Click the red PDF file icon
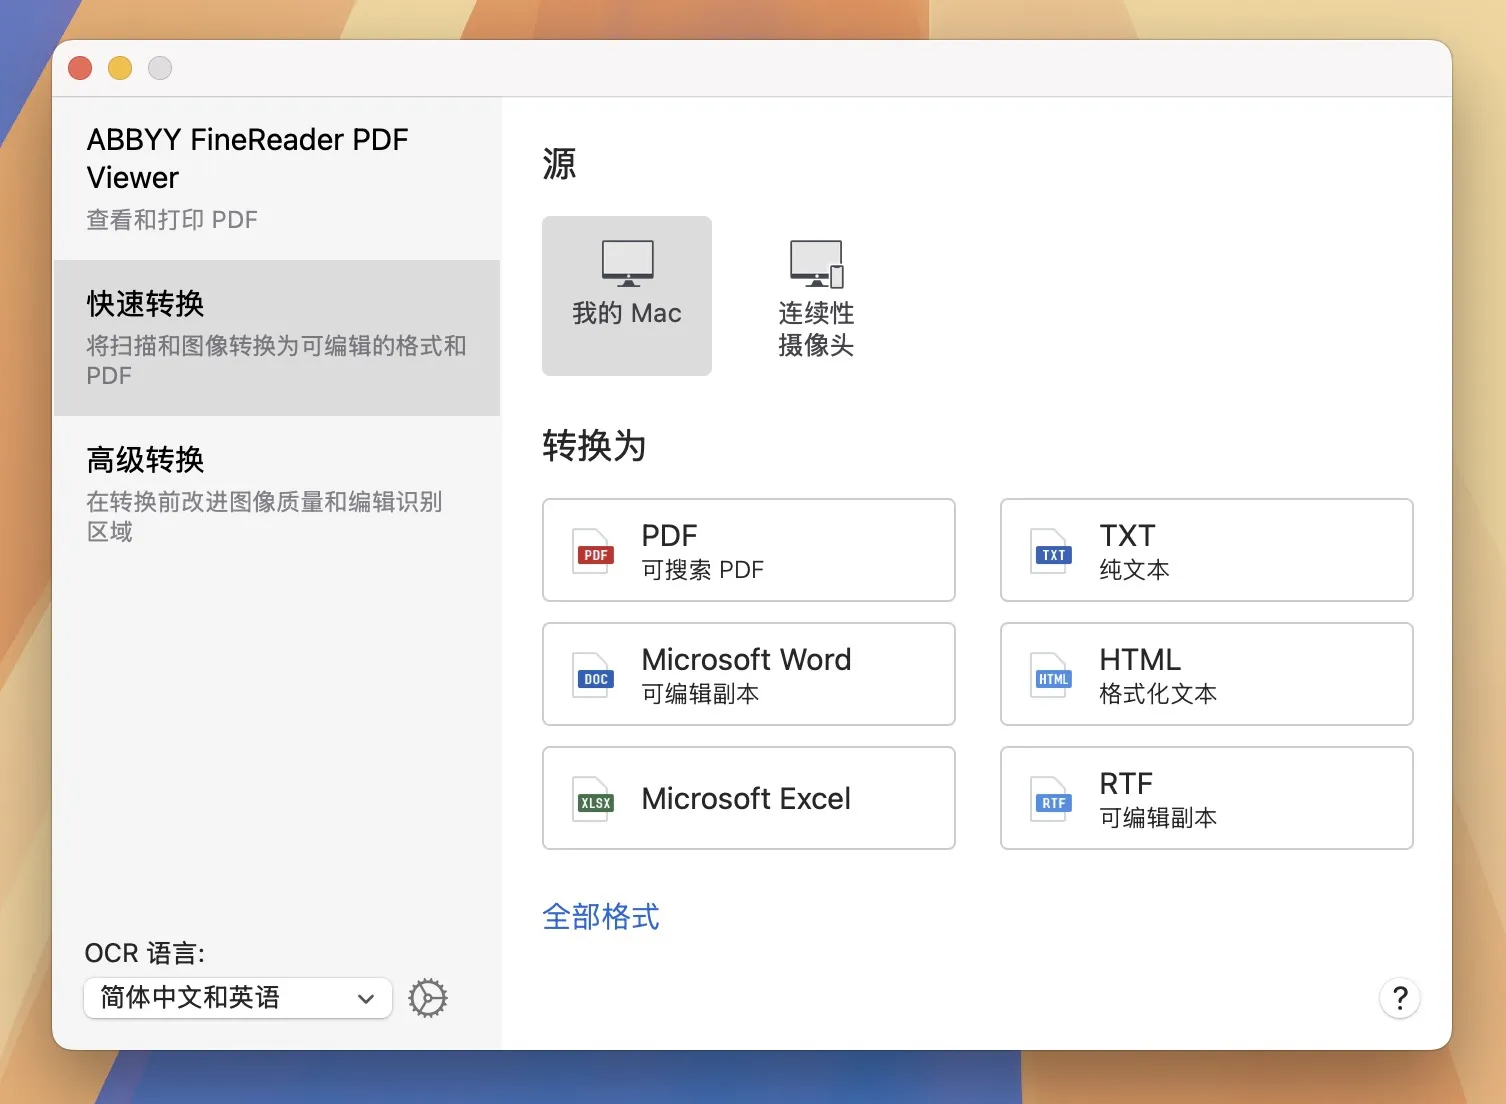Image resolution: width=1506 pixels, height=1104 pixels. pos(594,551)
